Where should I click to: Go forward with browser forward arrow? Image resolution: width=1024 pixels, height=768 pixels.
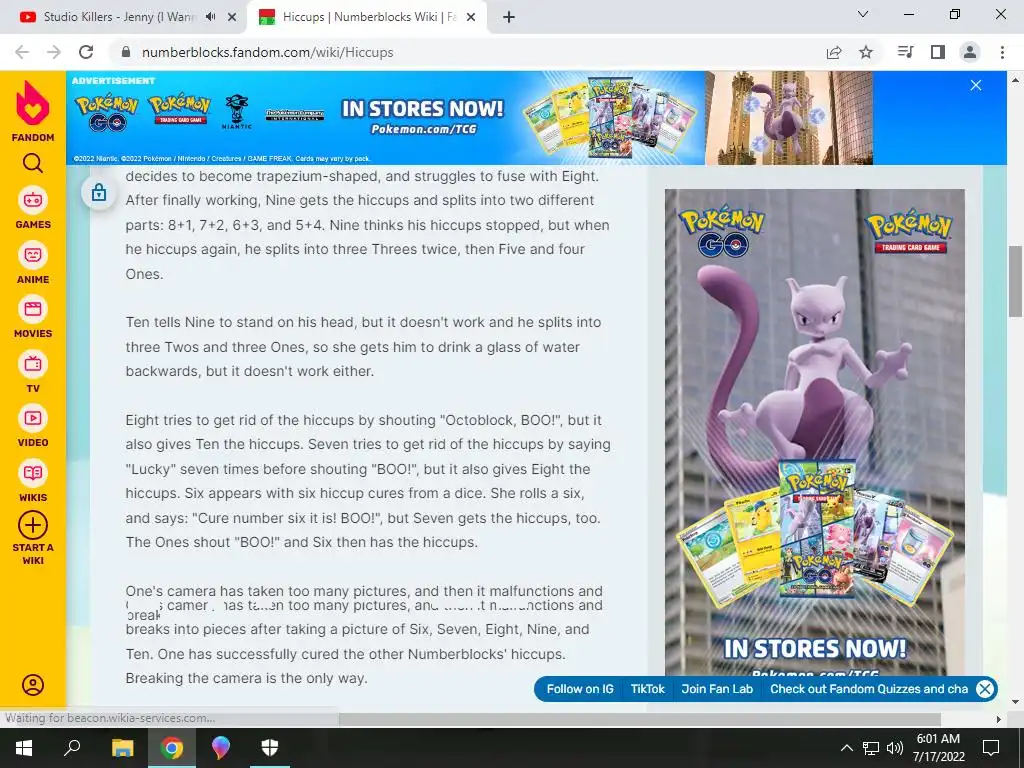(54, 52)
